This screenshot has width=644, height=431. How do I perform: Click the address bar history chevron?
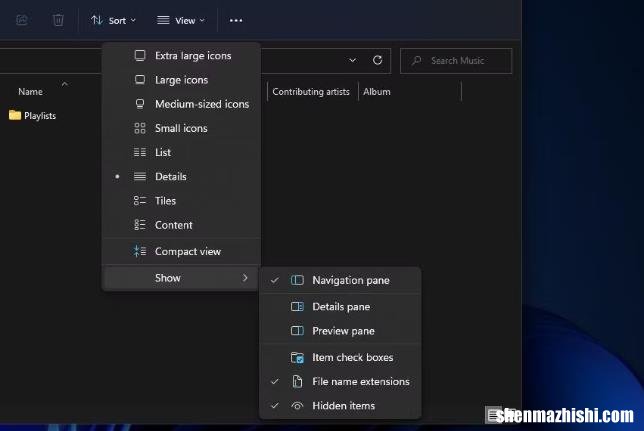pyautogui.click(x=352, y=60)
